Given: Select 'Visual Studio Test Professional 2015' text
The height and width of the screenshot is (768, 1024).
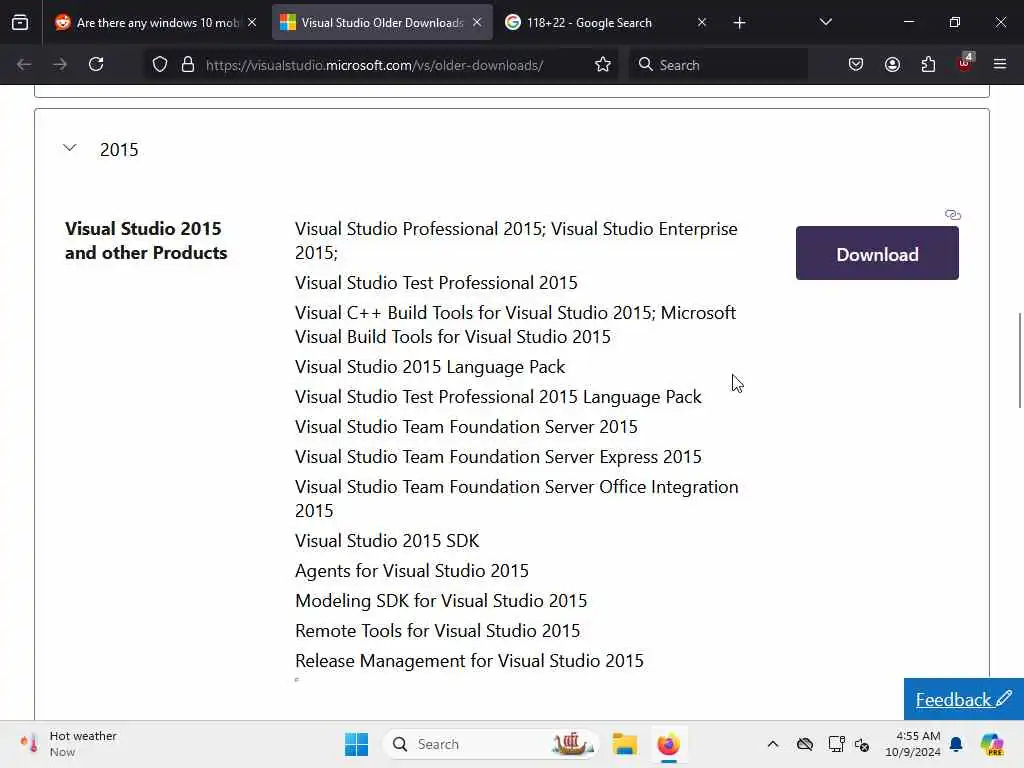Looking at the screenshot, I should click(x=436, y=283).
